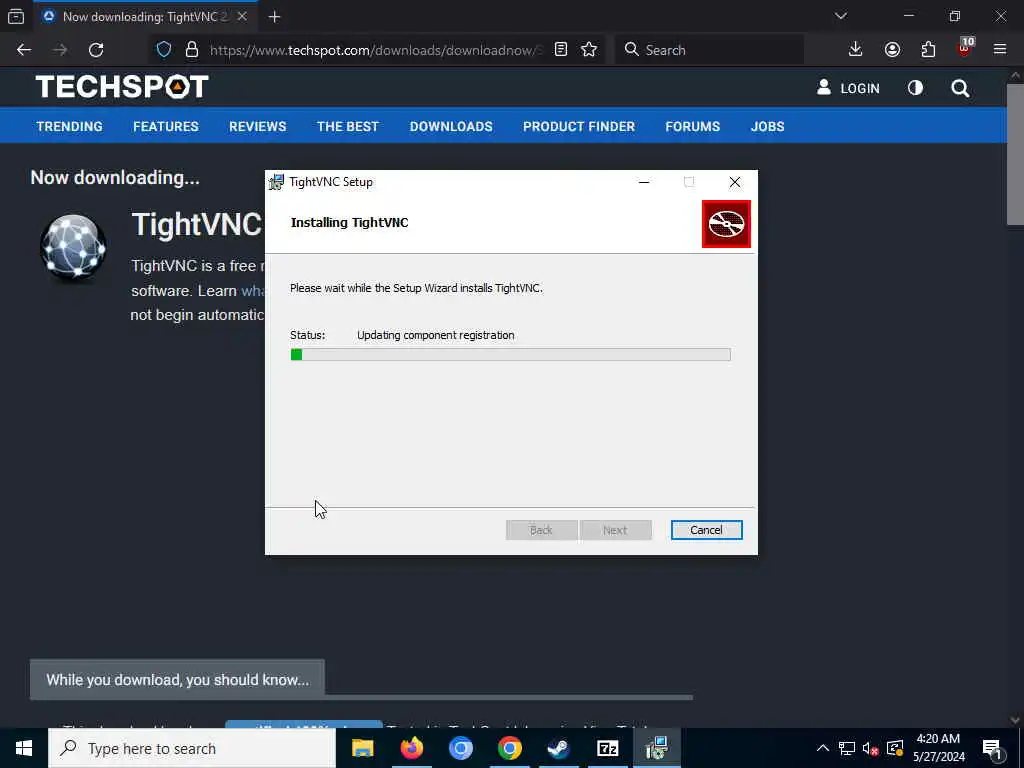The image size is (1024, 768).
Task: Open the uBlock extension with badge 10
Action: point(965,48)
